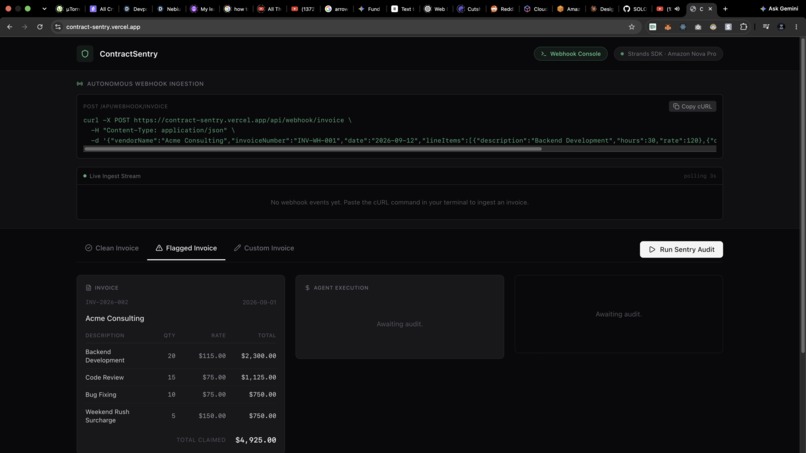Click the ContractSentry shield logo icon
The width and height of the screenshot is (806, 453).
tap(85, 53)
